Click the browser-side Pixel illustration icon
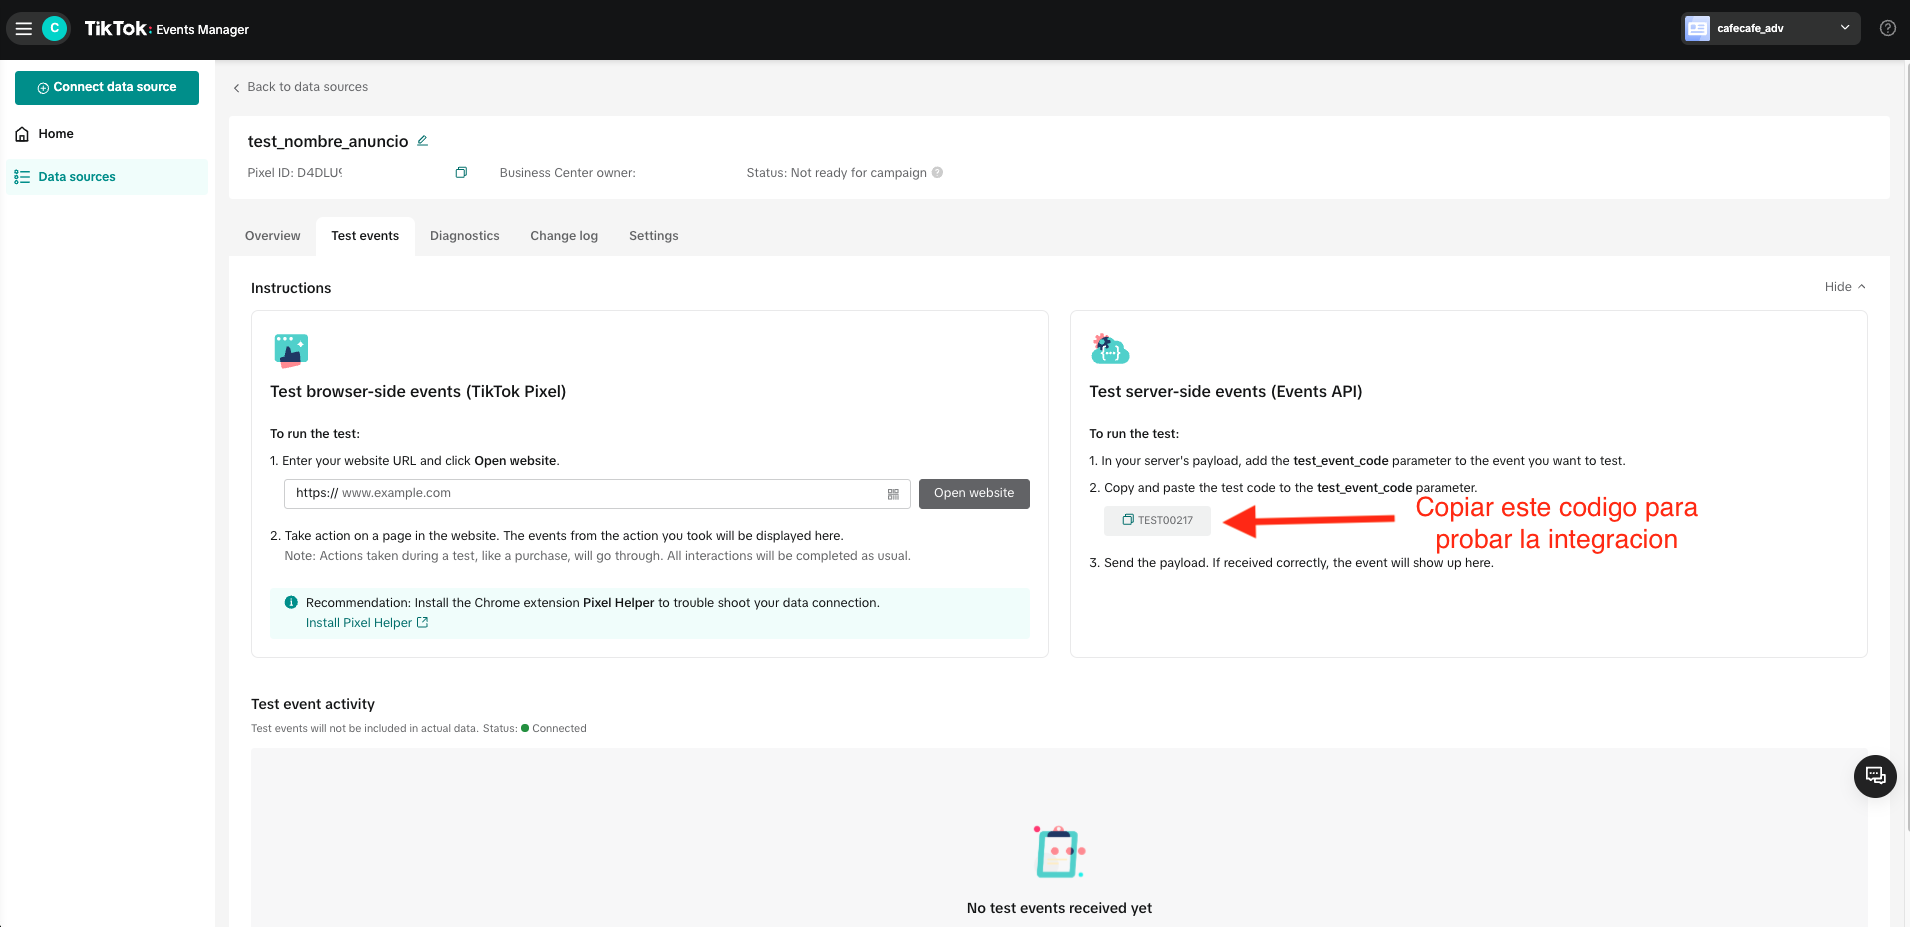 [x=291, y=351]
